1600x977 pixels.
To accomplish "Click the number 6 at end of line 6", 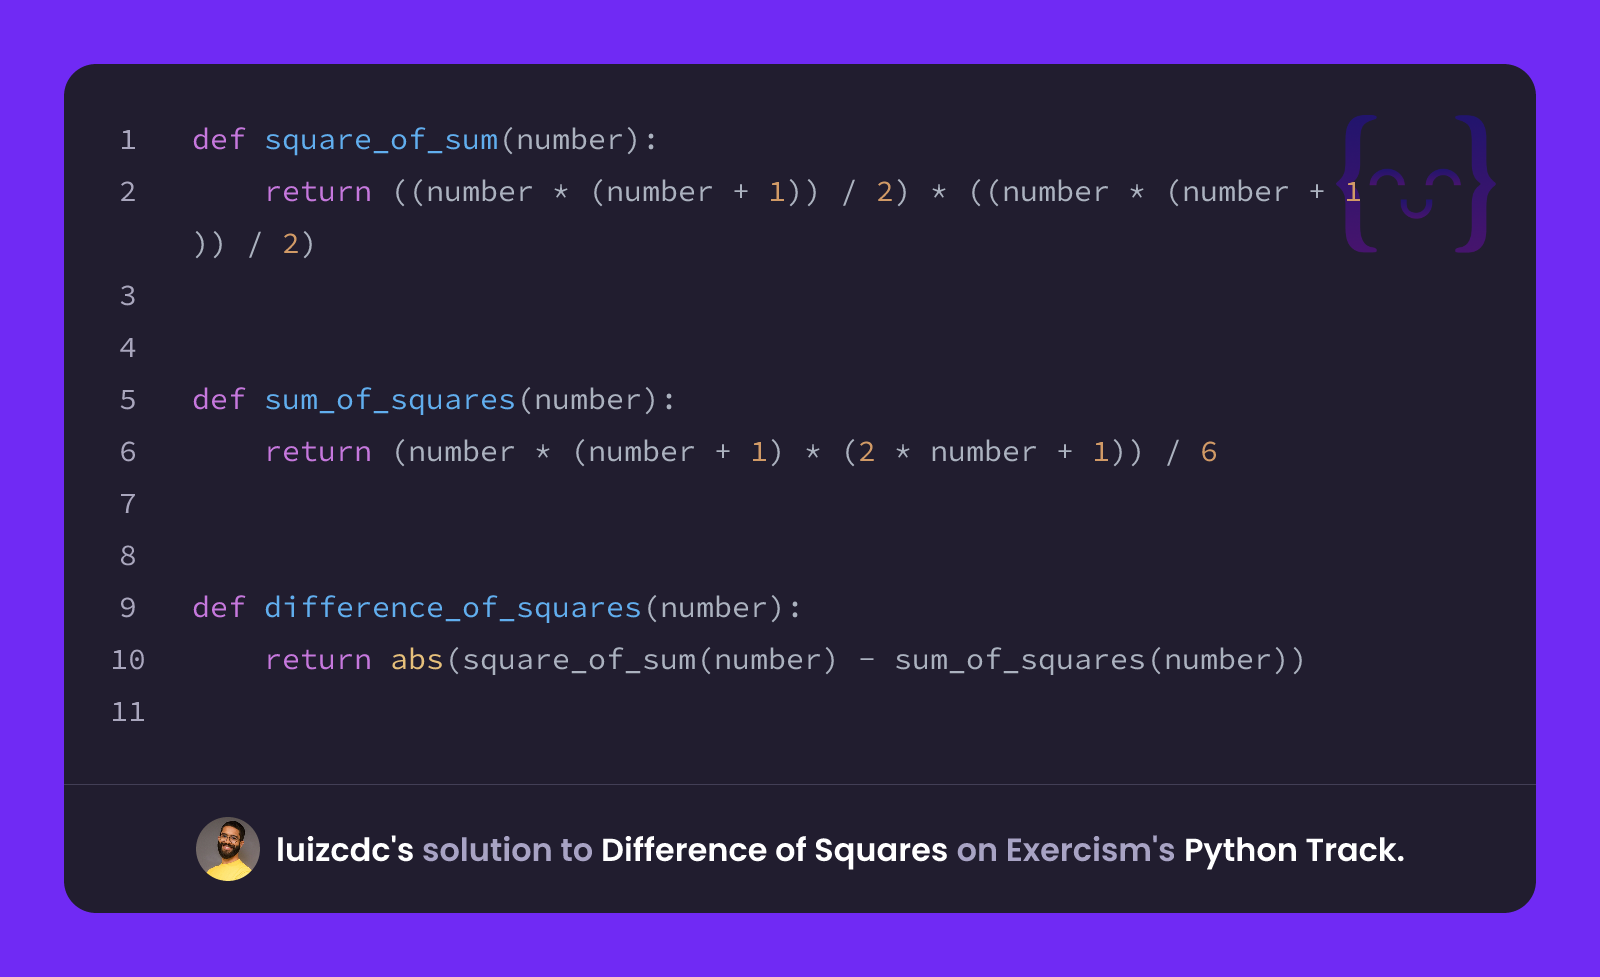I will (x=1209, y=452).
